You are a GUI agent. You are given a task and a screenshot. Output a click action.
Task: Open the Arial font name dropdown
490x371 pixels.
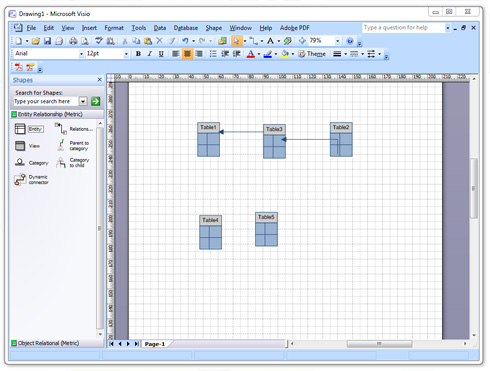81,54
